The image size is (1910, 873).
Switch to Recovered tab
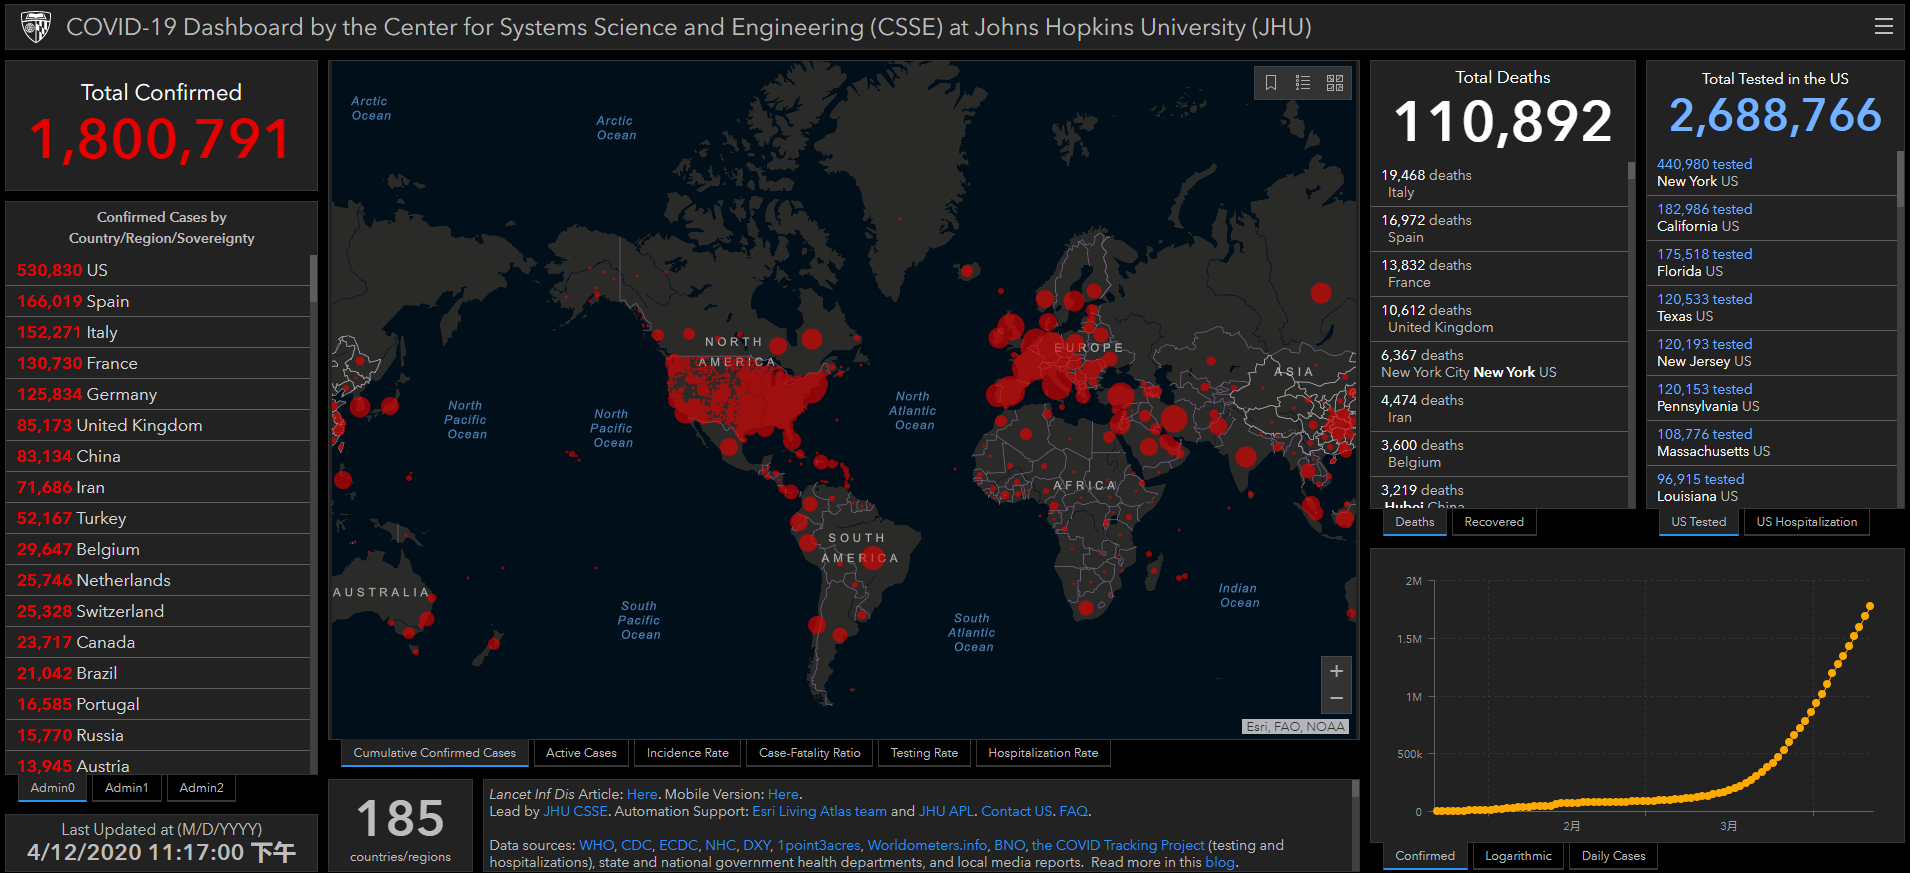coord(1494,522)
